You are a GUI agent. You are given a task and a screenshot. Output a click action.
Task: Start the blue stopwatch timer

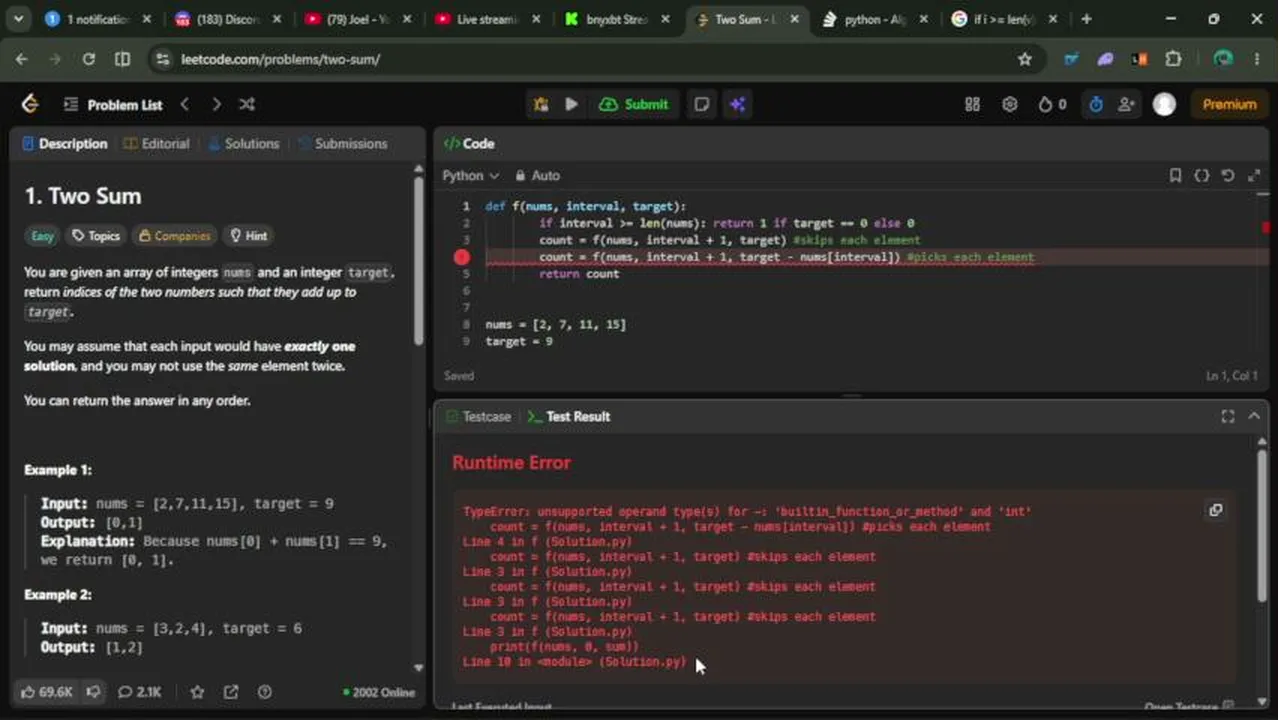[1096, 104]
